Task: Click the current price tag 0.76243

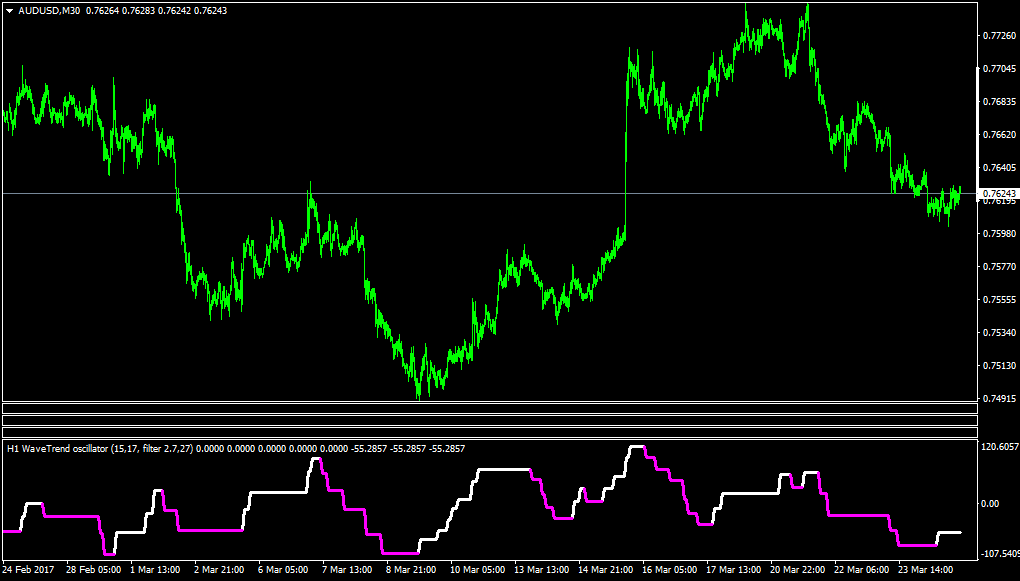Action: click(1000, 194)
